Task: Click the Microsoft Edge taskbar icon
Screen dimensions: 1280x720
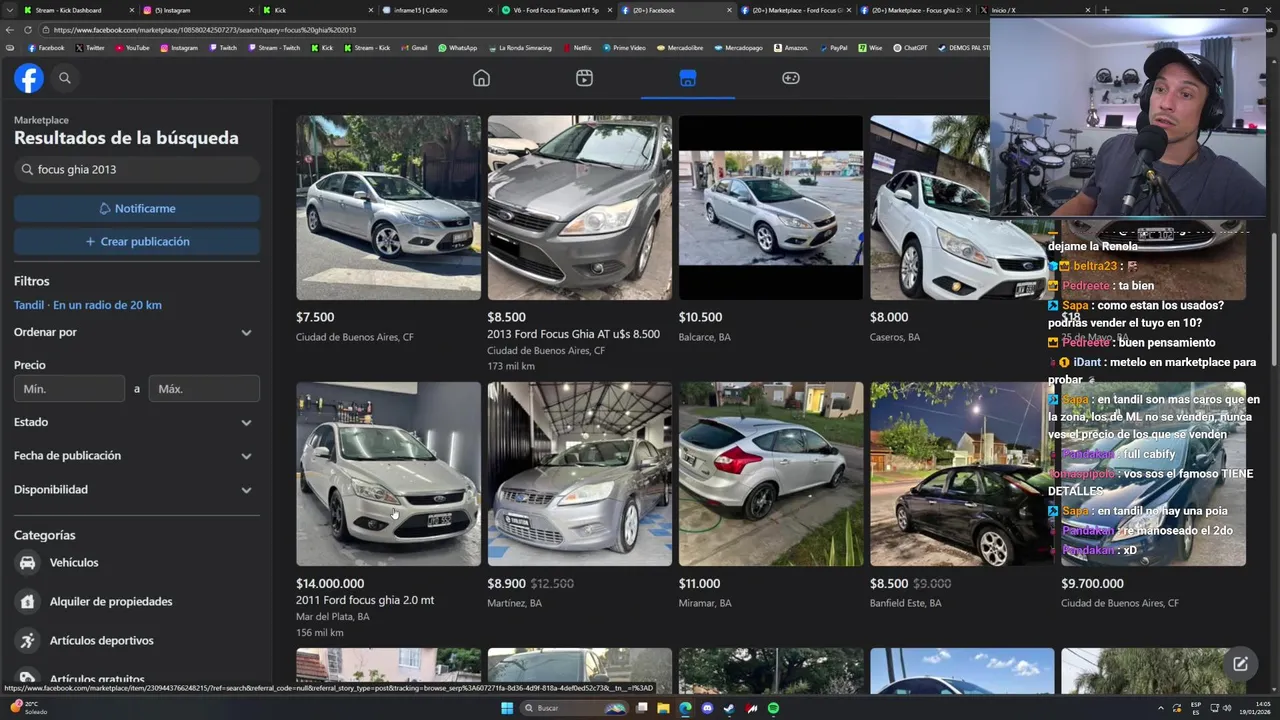Action: 685,708
